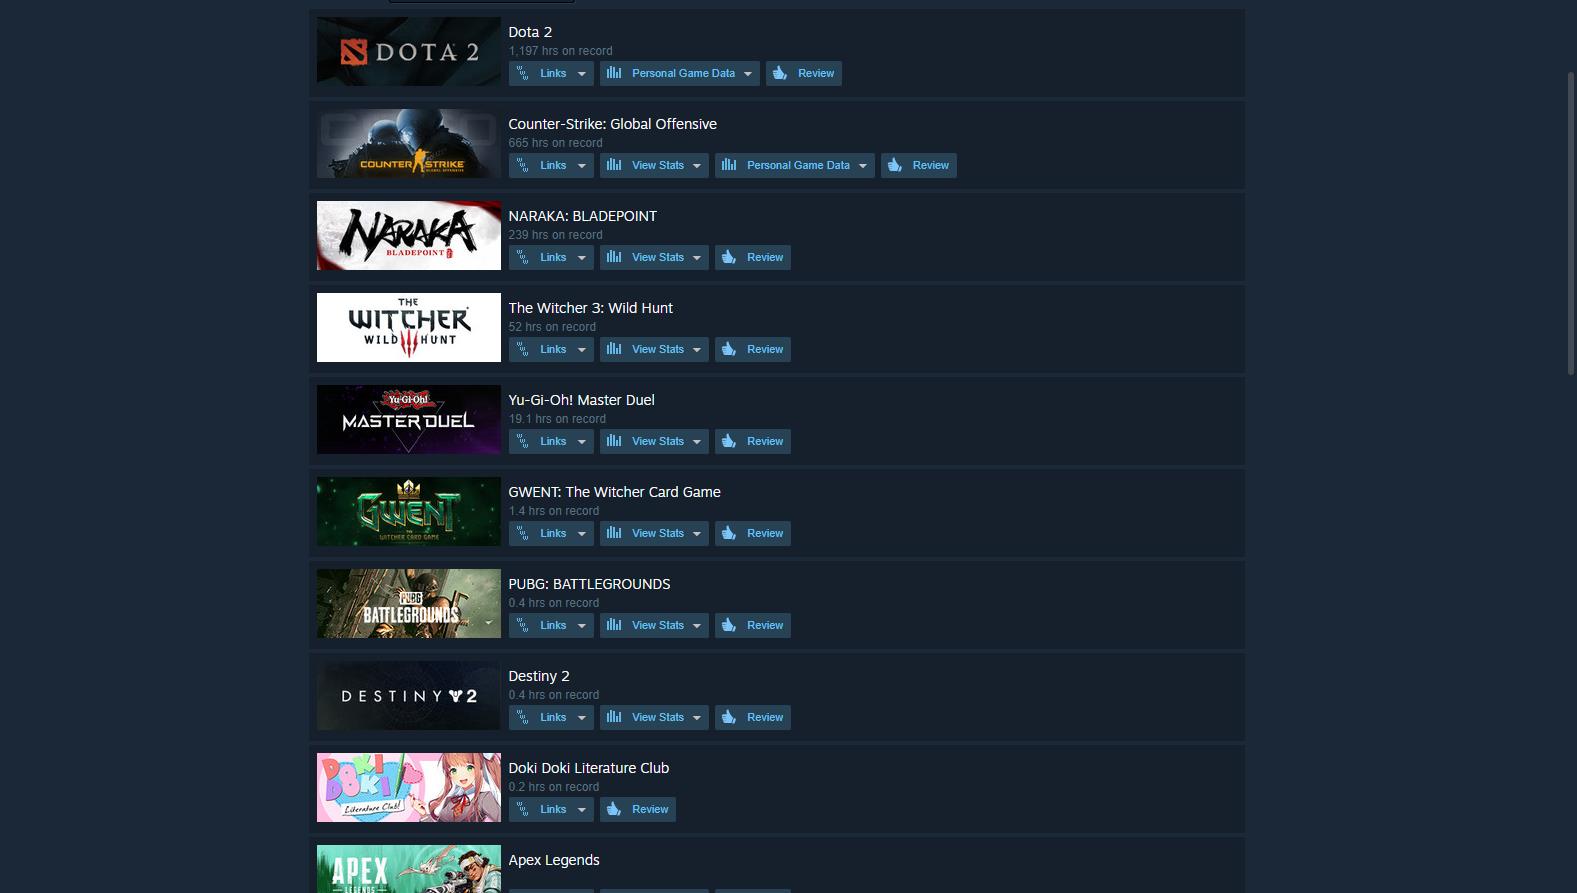Open the Links dropdown arrow for Destiny 2
This screenshot has width=1577, height=893.
pos(582,718)
